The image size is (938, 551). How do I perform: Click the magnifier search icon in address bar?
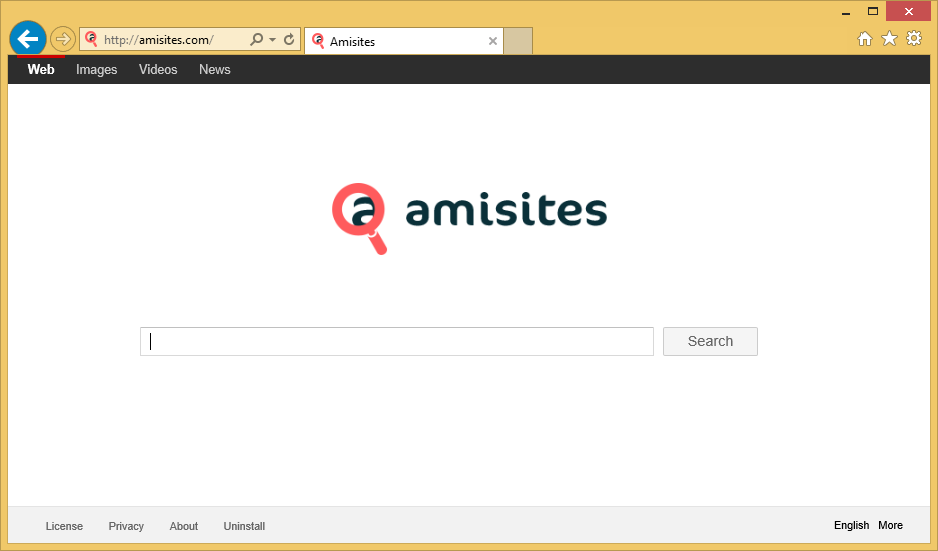(x=257, y=40)
